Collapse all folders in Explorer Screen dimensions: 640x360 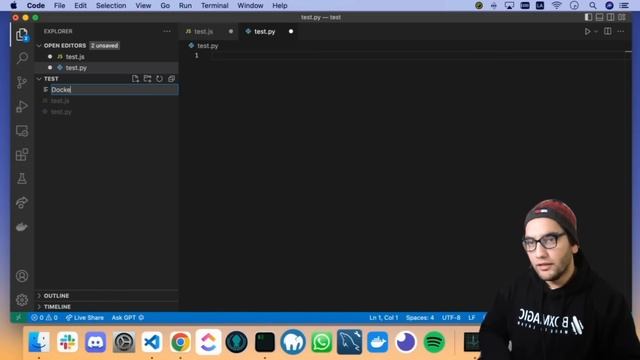[x=171, y=79]
